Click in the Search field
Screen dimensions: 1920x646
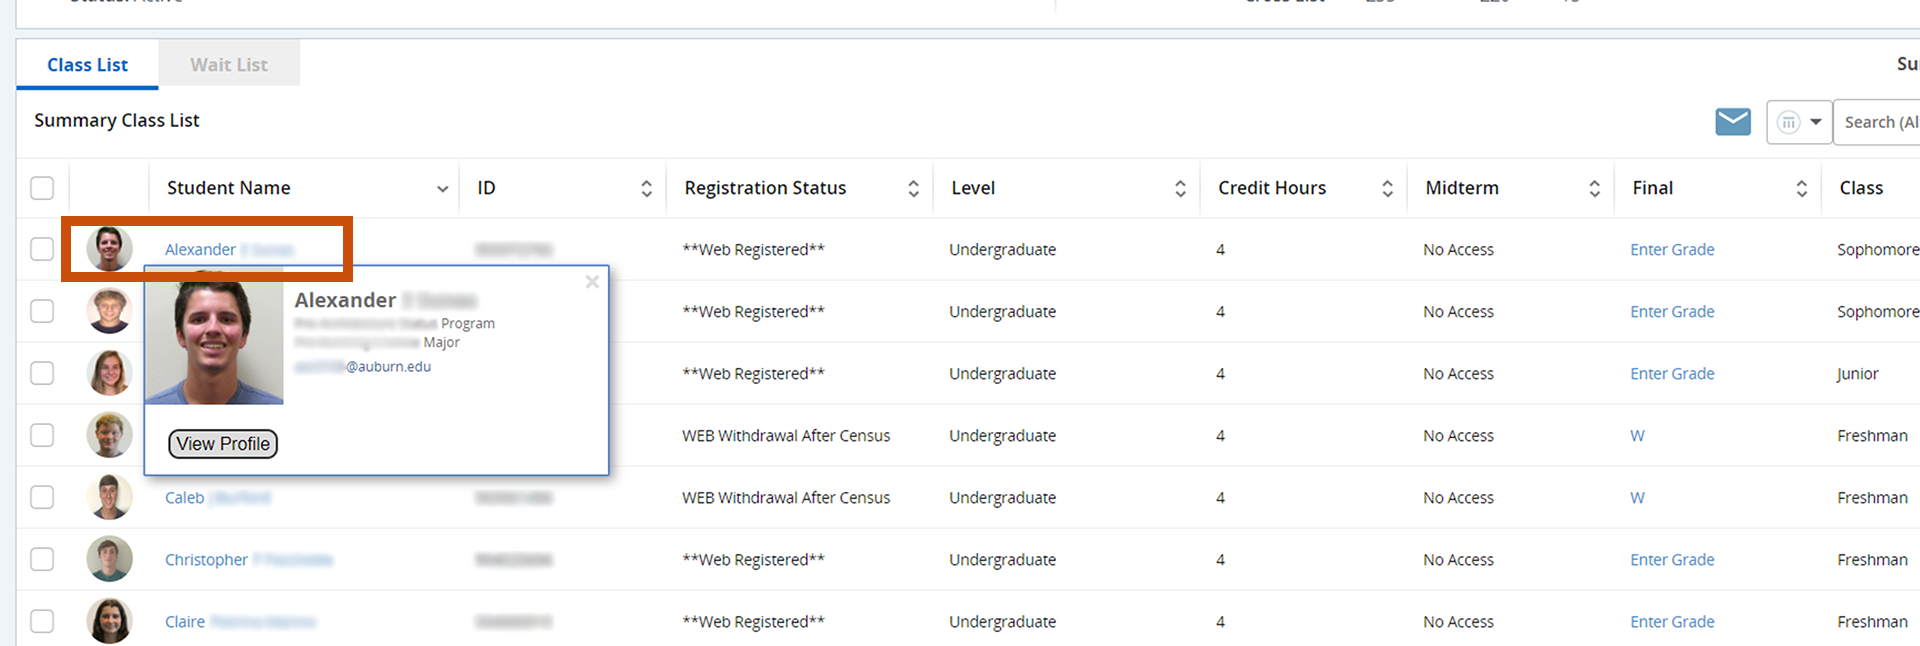click(x=1879, y=122)
